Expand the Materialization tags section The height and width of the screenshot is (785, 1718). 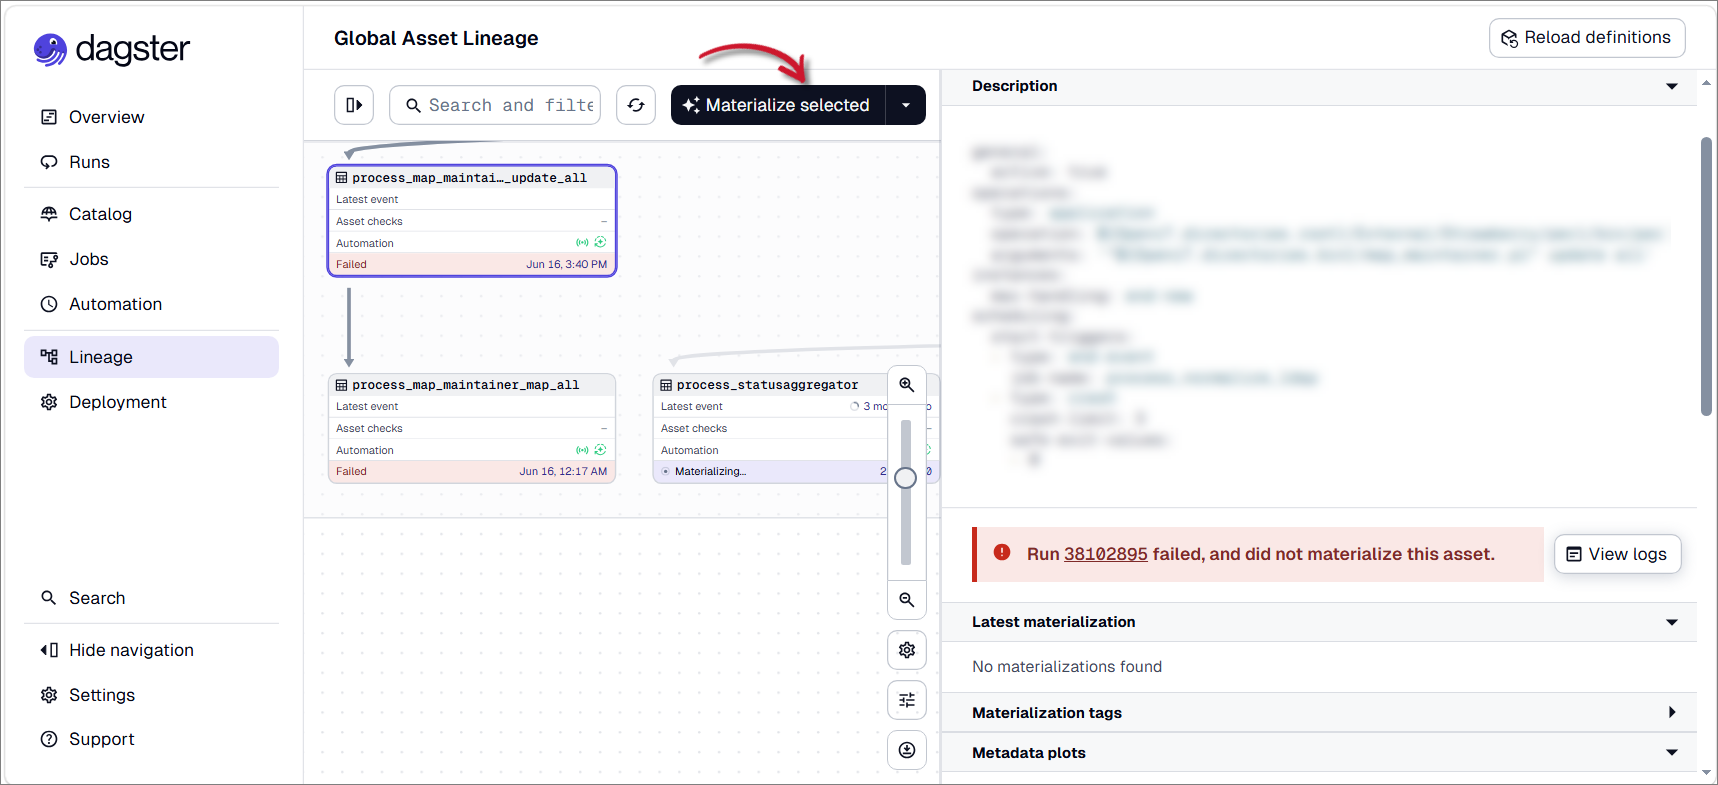pos(1672,712)
